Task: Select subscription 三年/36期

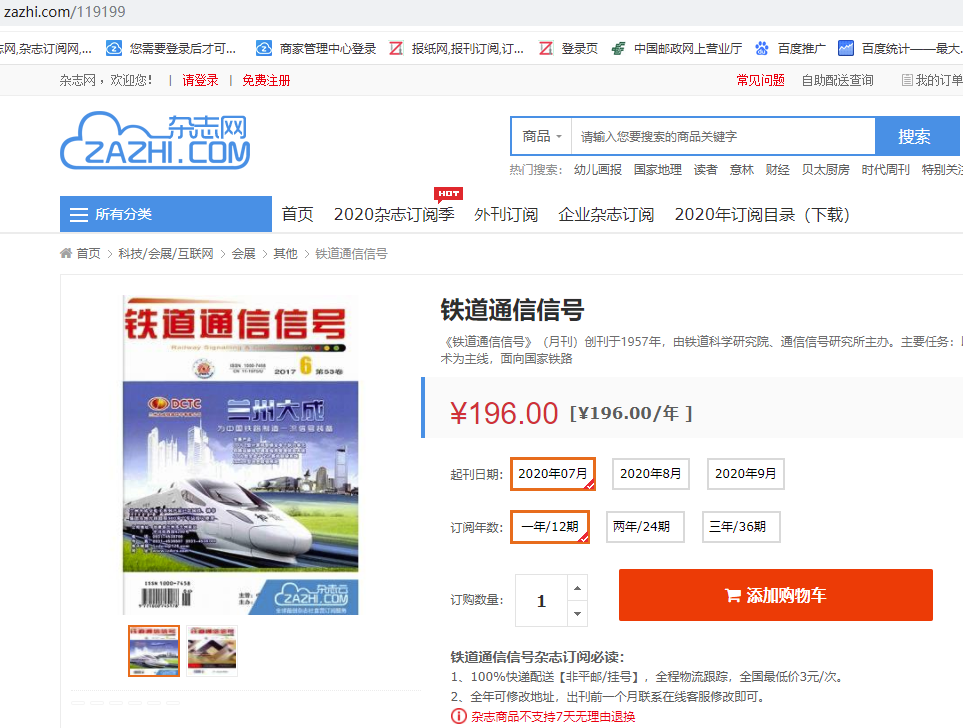Action: click(741, 526)
